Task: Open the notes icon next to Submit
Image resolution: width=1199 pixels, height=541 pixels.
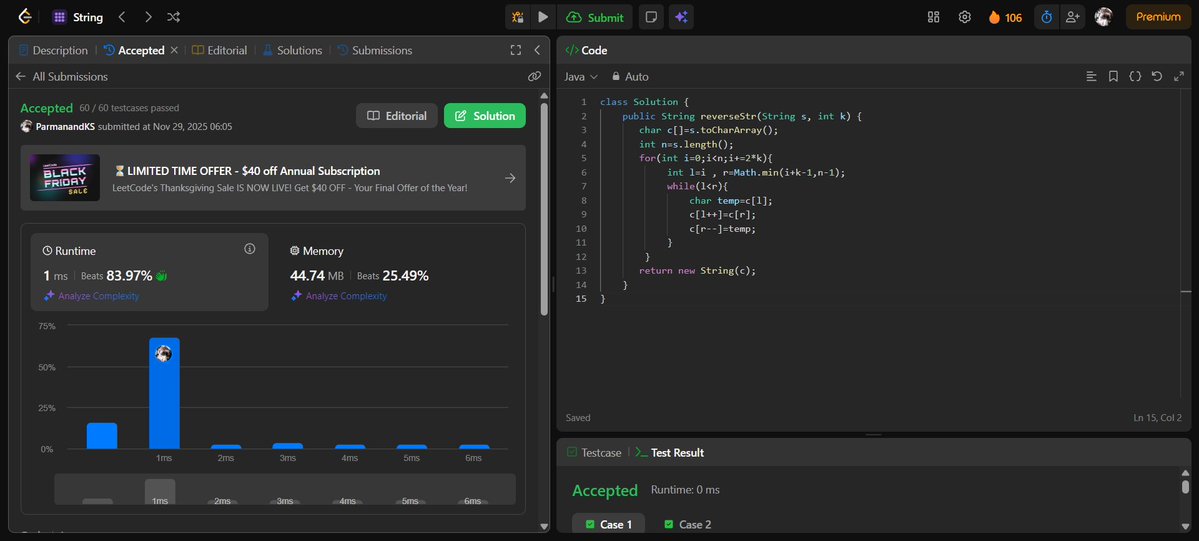Action: 651,17
